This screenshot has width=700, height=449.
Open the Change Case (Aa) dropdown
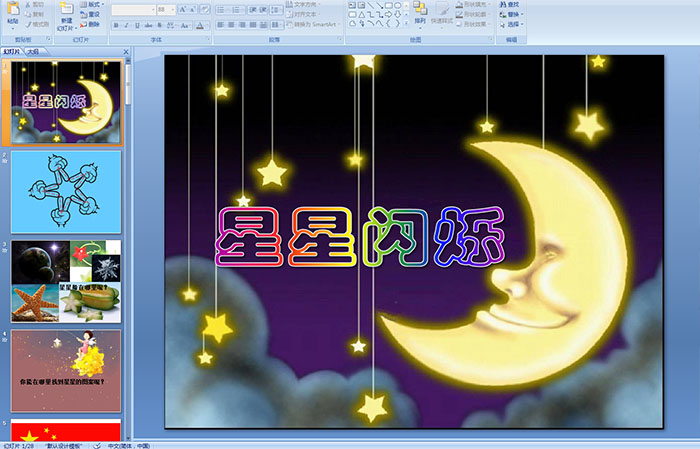tap(184, 25)
